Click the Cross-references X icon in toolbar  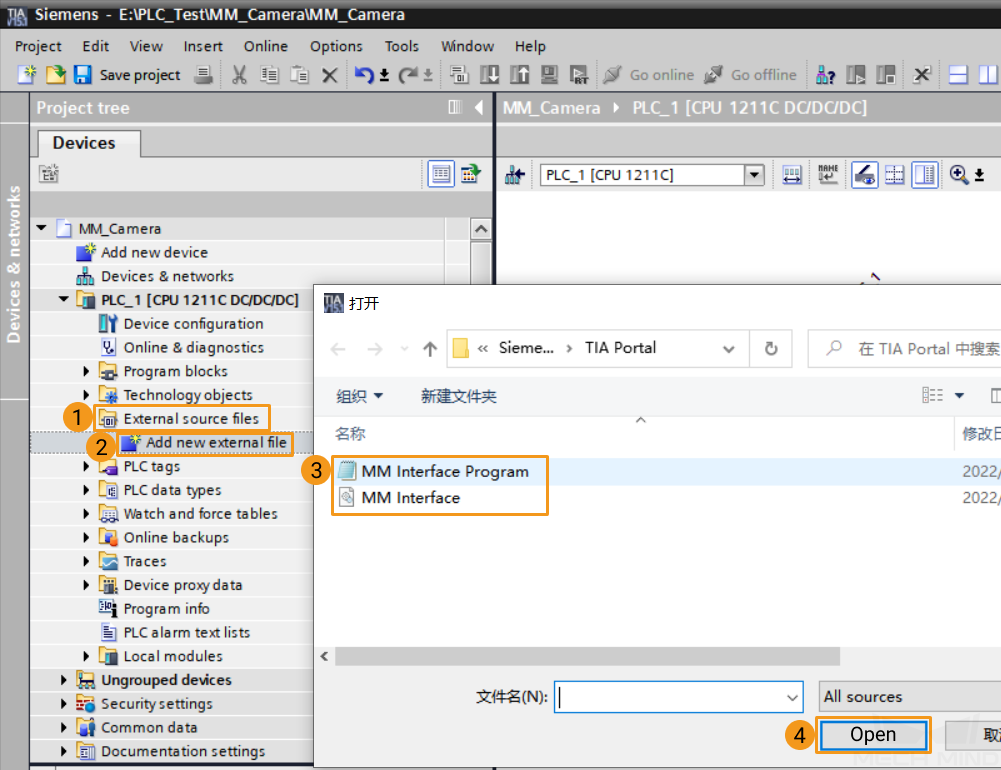tap(921, 75)
